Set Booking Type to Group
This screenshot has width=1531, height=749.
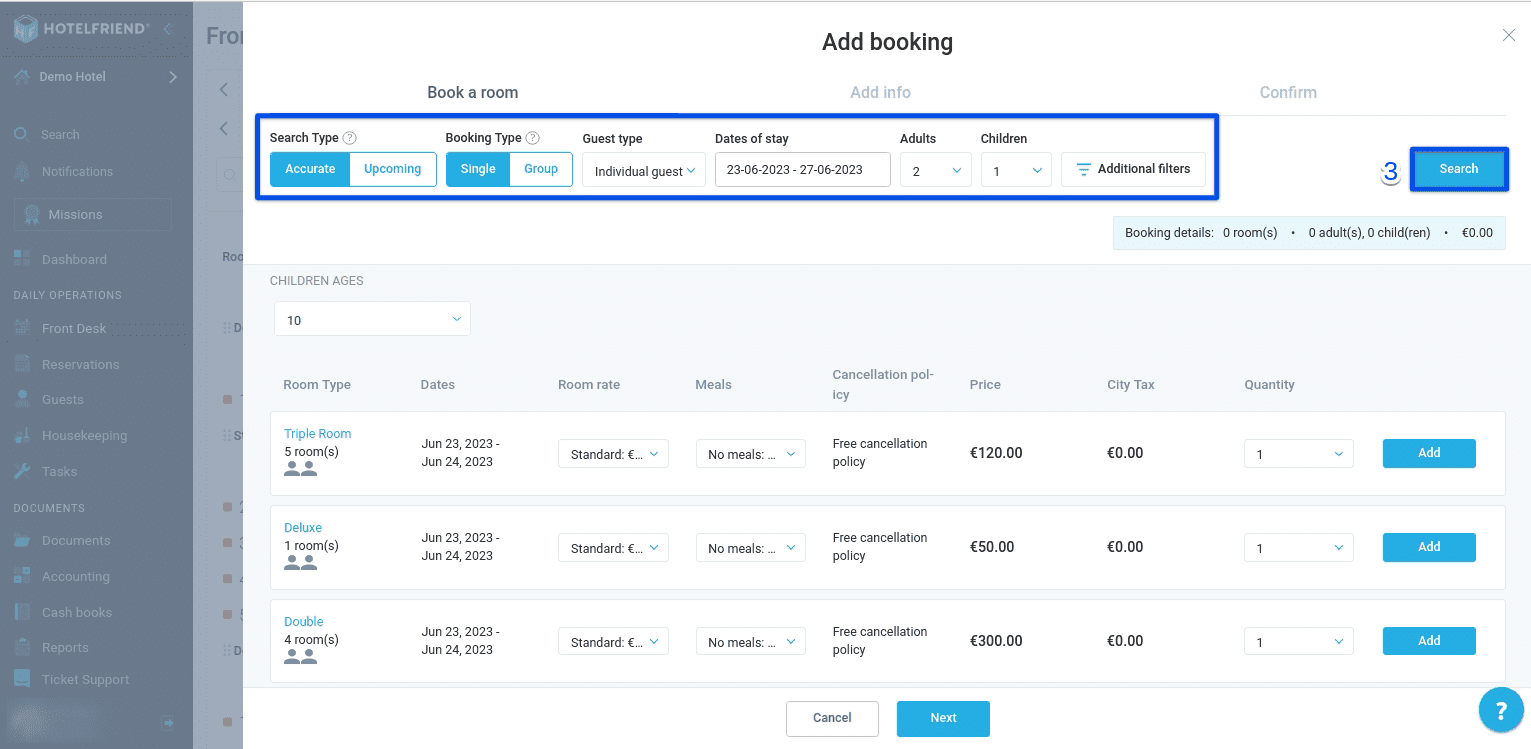[x=540, y=169]
